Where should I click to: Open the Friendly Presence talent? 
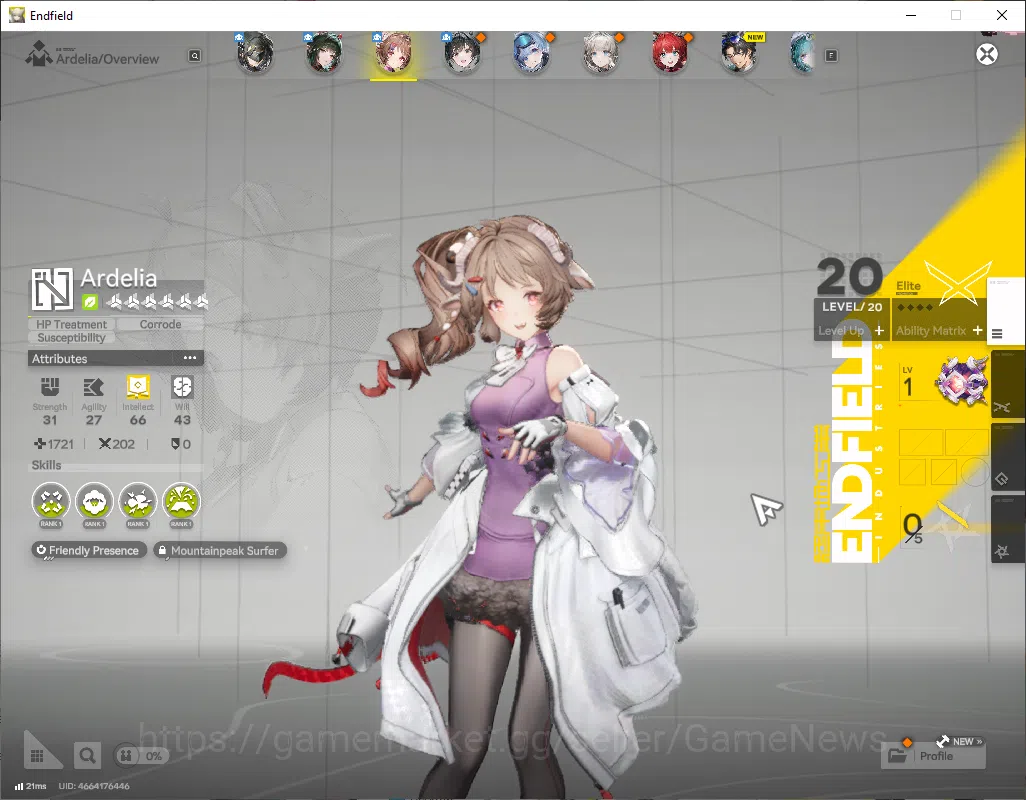tap(88, 550)
